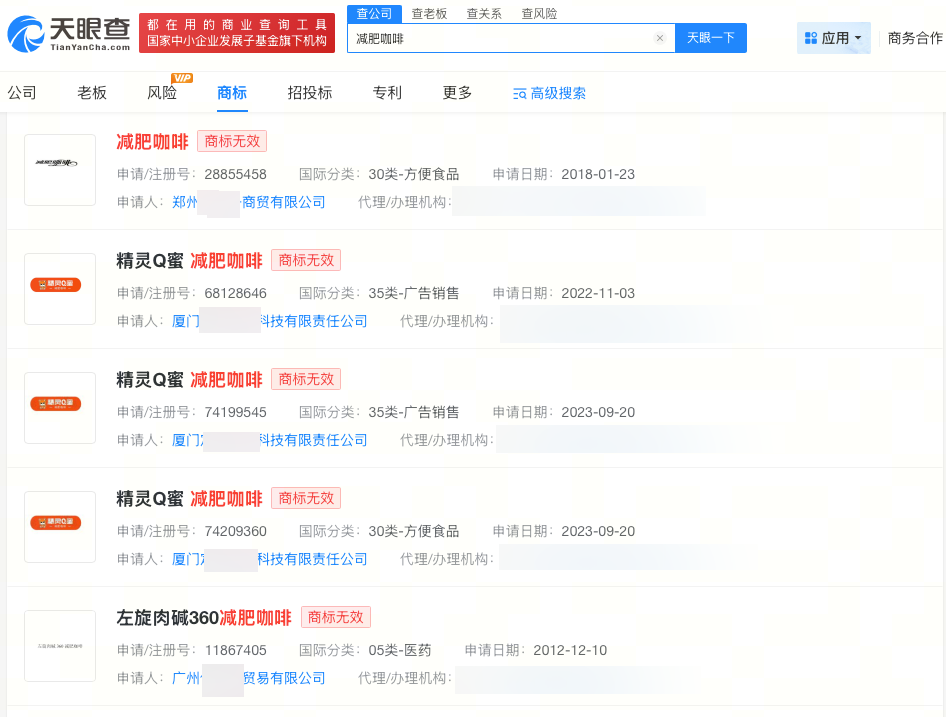
Task: Open 左旋肉碱360减肥咖啡 trademark title
Action: [204, 618]
